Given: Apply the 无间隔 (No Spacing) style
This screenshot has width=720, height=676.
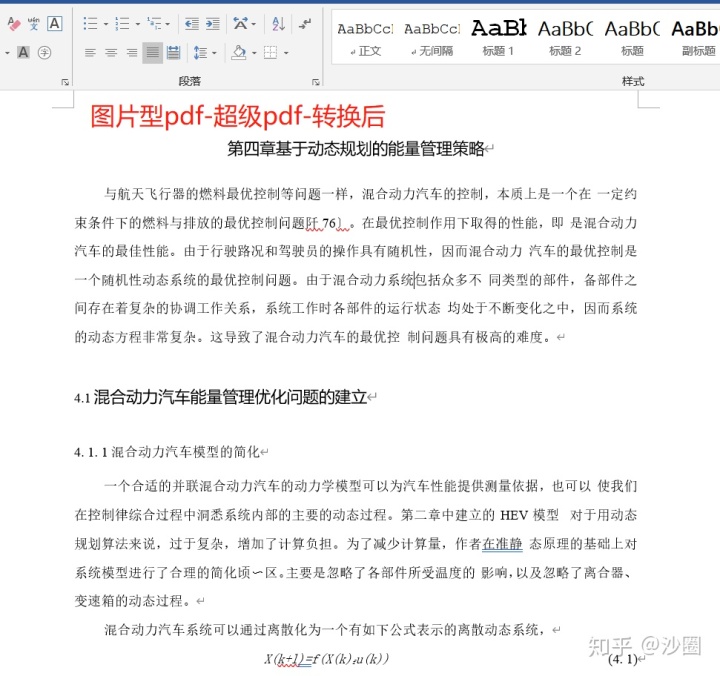Looking at the screenshot, I should [432, 39].
